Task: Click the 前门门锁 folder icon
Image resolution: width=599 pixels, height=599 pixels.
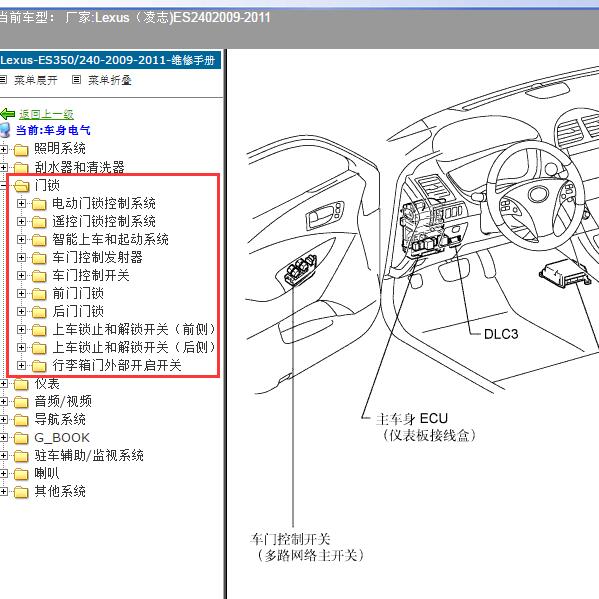Action: point(39,293)
